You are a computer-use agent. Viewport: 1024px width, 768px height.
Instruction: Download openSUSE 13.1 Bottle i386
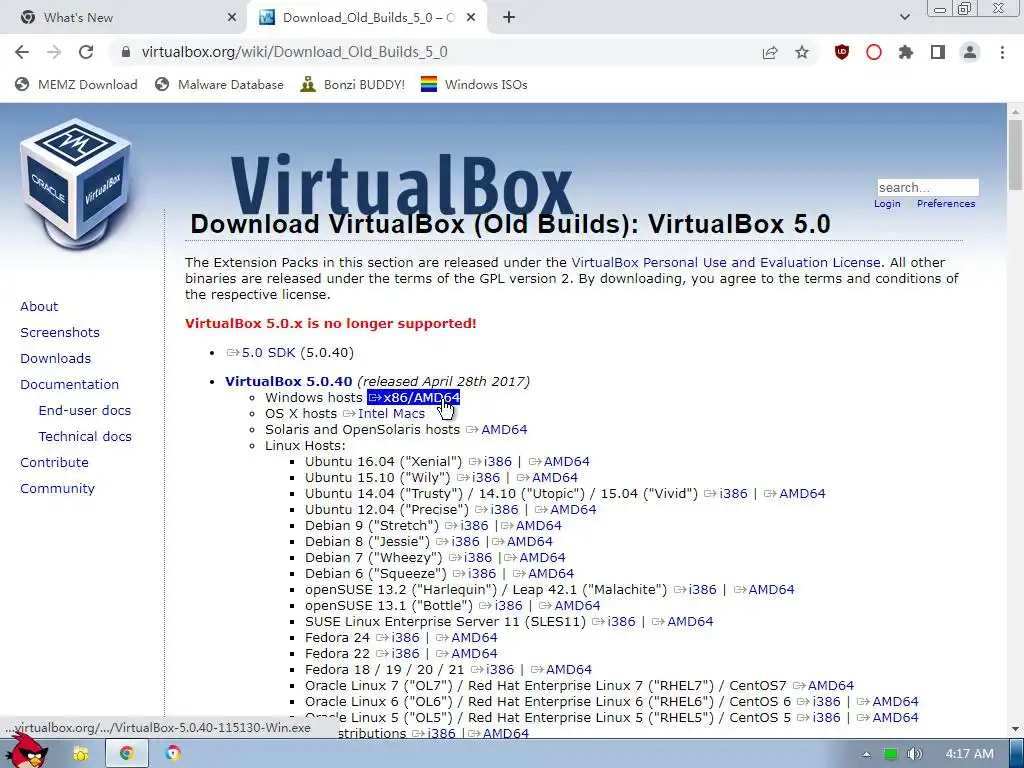pos(501,605)
